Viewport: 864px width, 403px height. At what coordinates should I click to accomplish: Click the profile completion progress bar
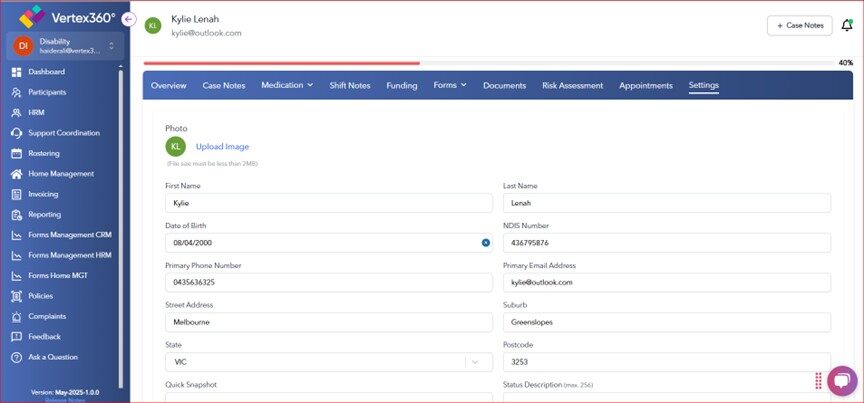(x=489, y=63)
